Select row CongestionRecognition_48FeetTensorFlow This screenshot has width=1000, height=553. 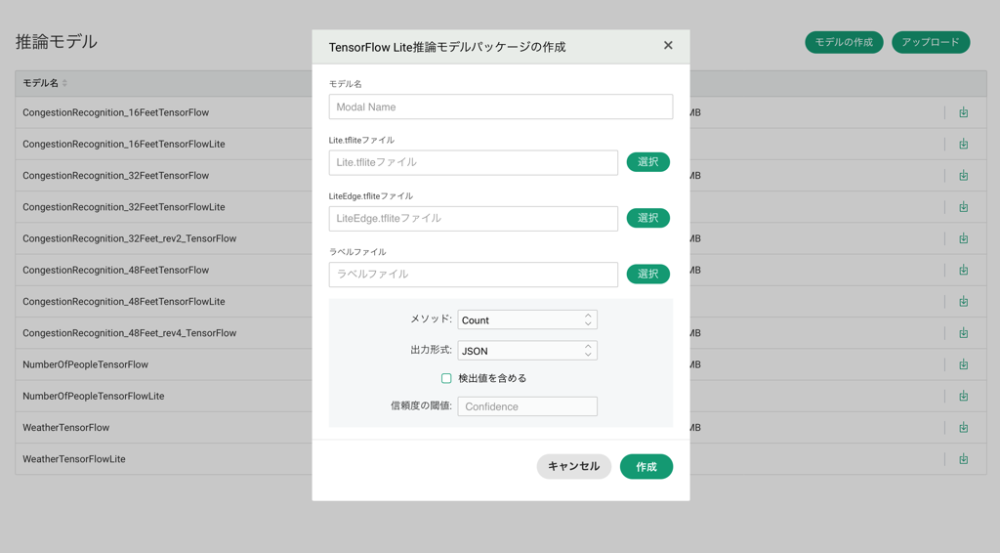[x=501, y=270]
